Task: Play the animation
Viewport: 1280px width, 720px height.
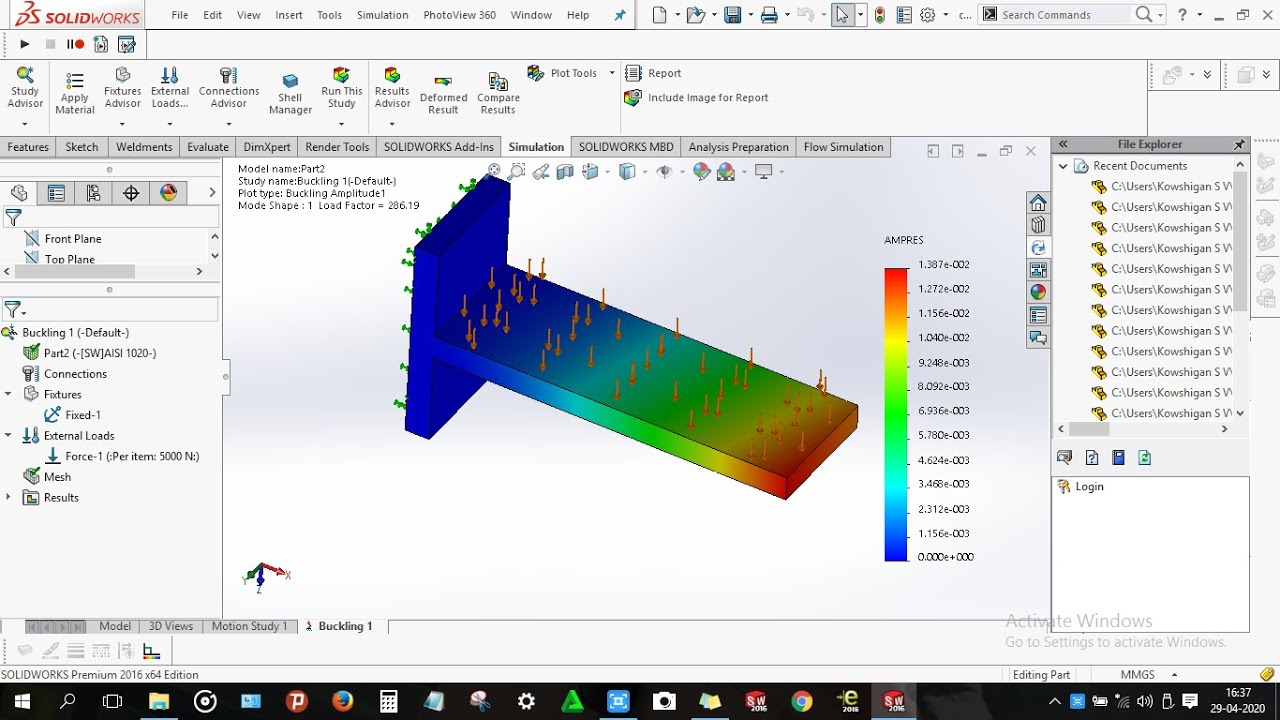Action: (24, 44)
